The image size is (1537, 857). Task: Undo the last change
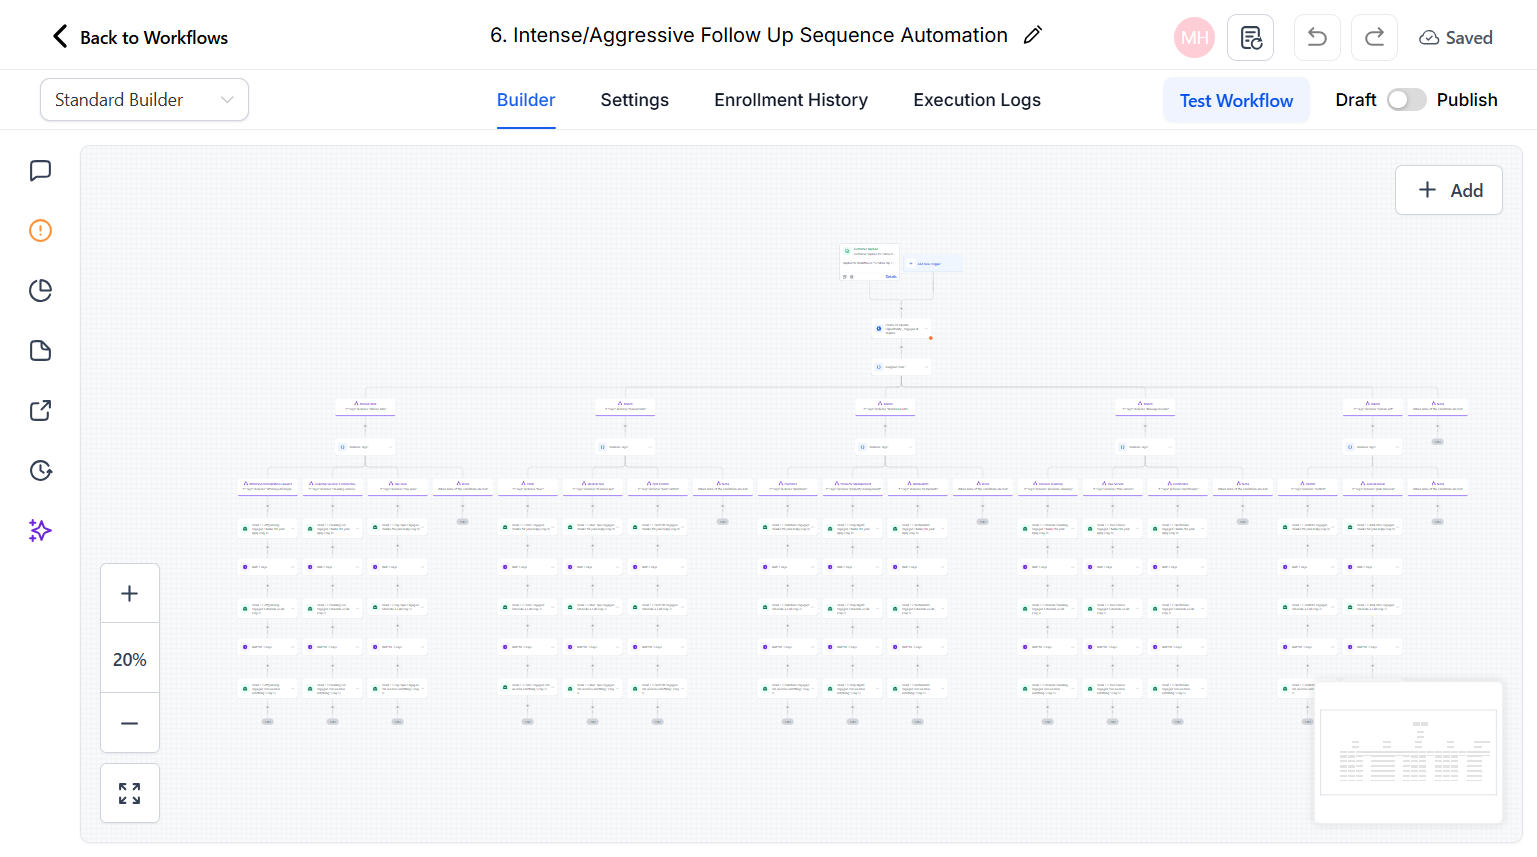tap(1317, 38)
